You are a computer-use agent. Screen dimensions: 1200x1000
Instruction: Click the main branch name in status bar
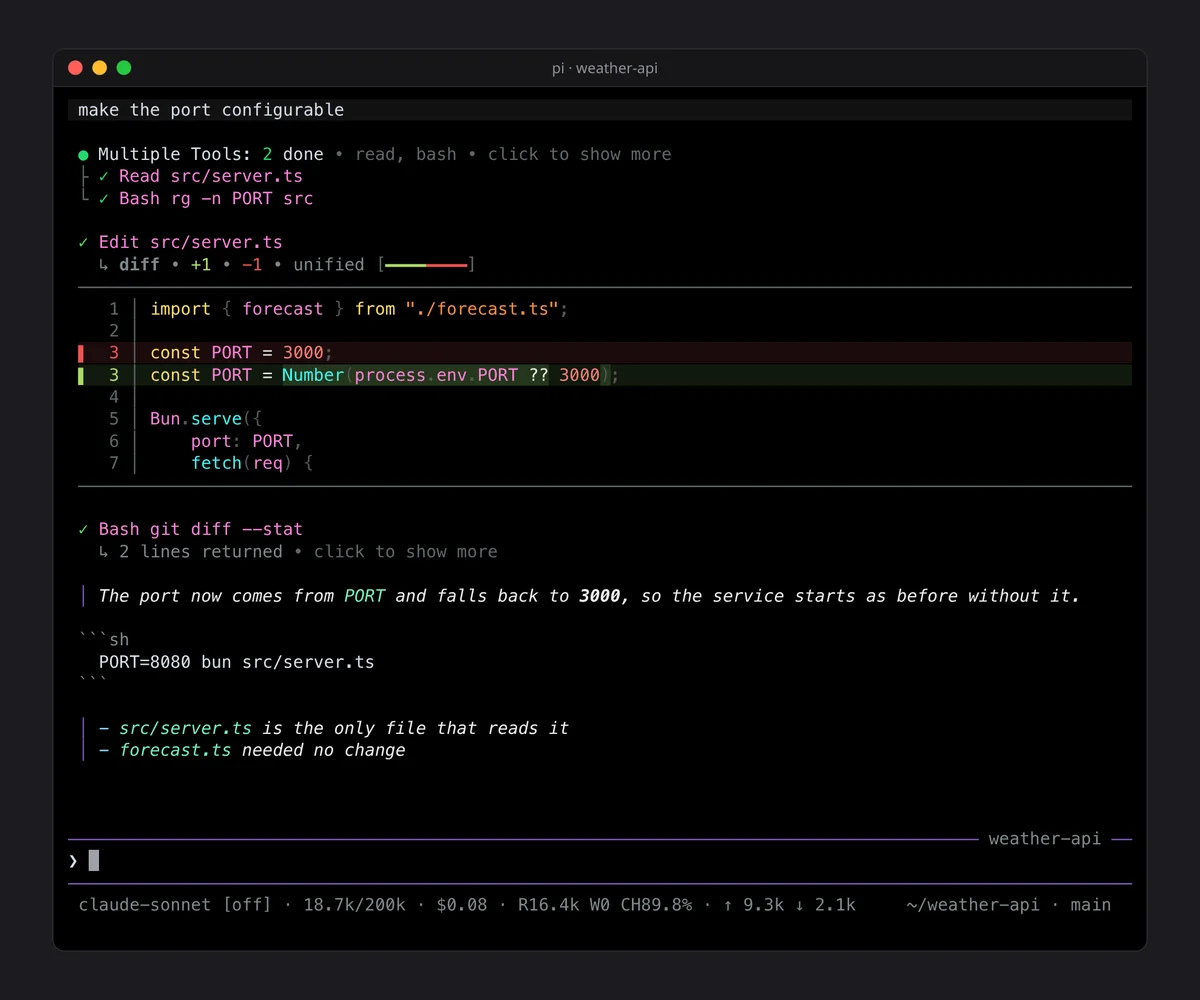pos(1090,905)
